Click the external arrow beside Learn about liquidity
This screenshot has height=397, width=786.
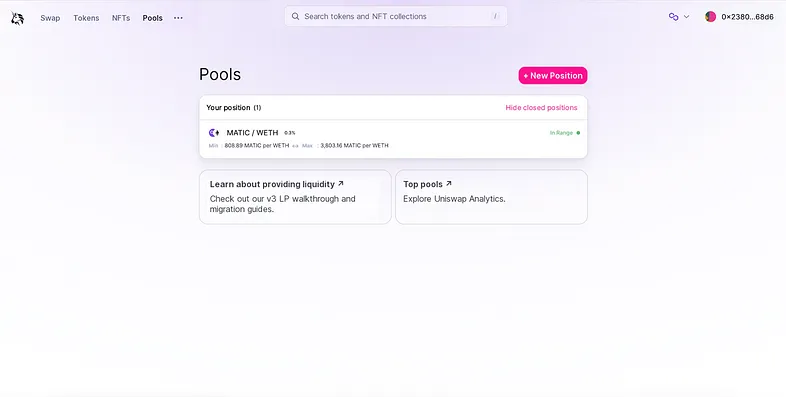coord(341,184)
